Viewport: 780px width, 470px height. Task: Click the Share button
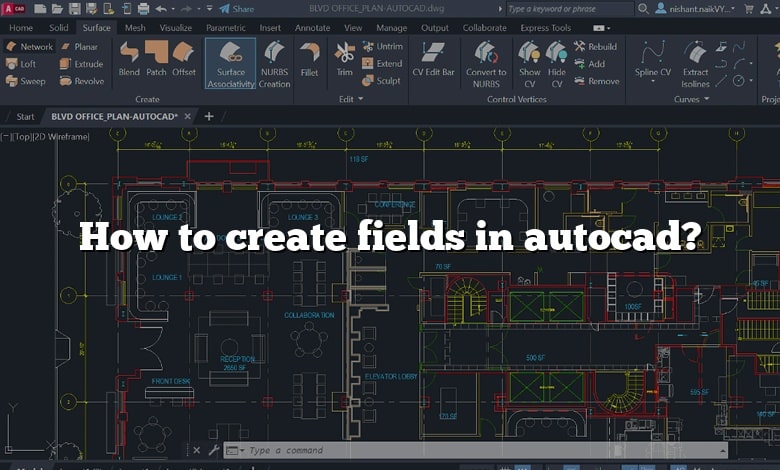tap(237, 8)
